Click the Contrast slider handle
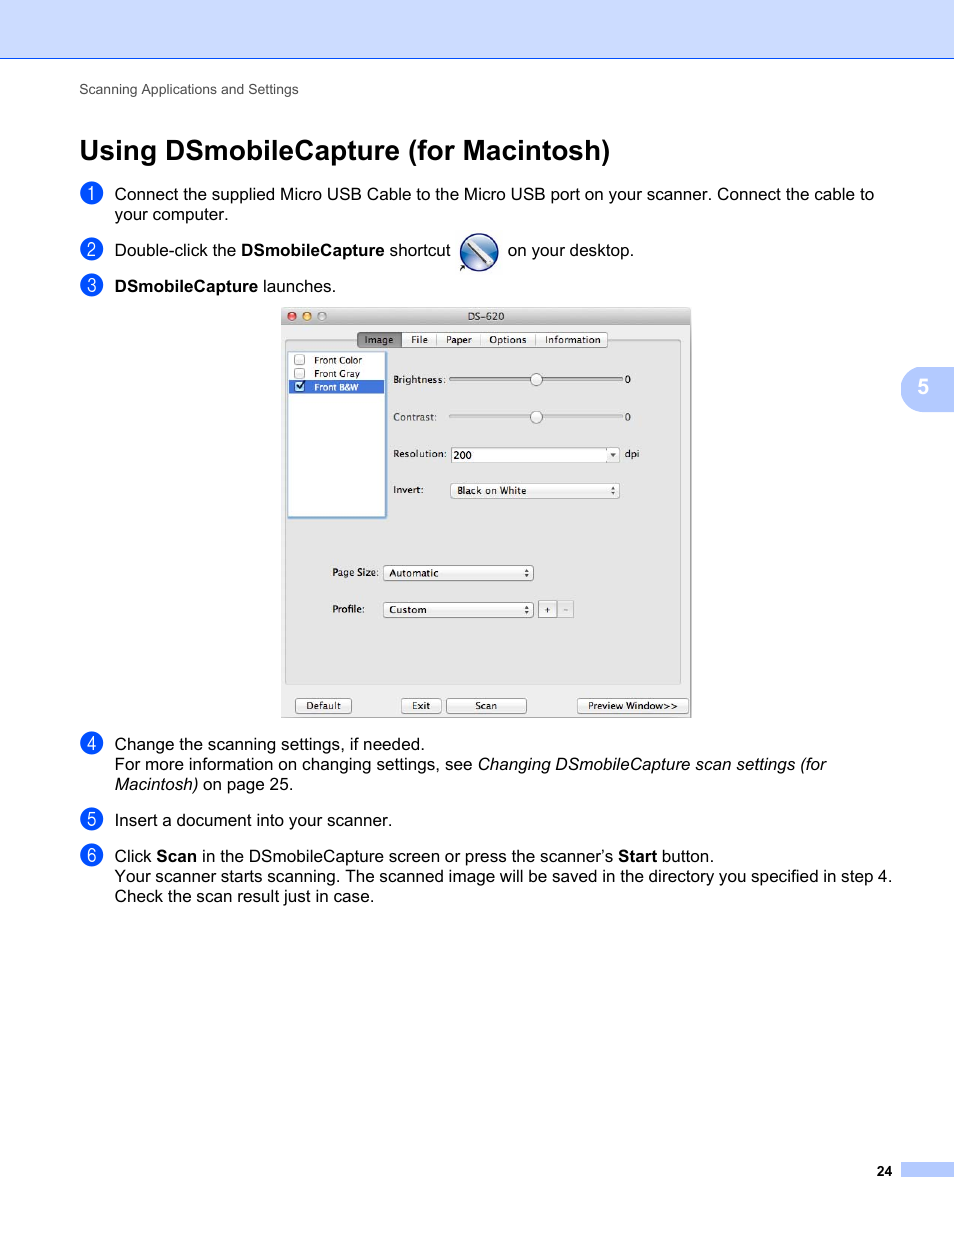 [x=536, y=417]
